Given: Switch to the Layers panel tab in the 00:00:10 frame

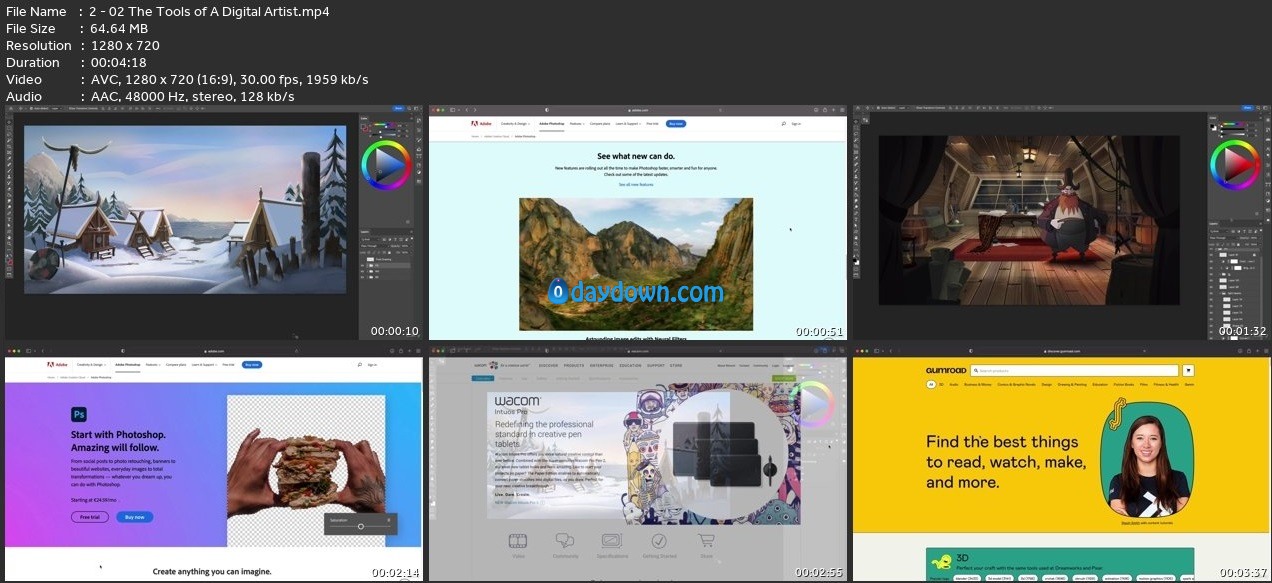Looking at the screenshot, I should (367, 233).
